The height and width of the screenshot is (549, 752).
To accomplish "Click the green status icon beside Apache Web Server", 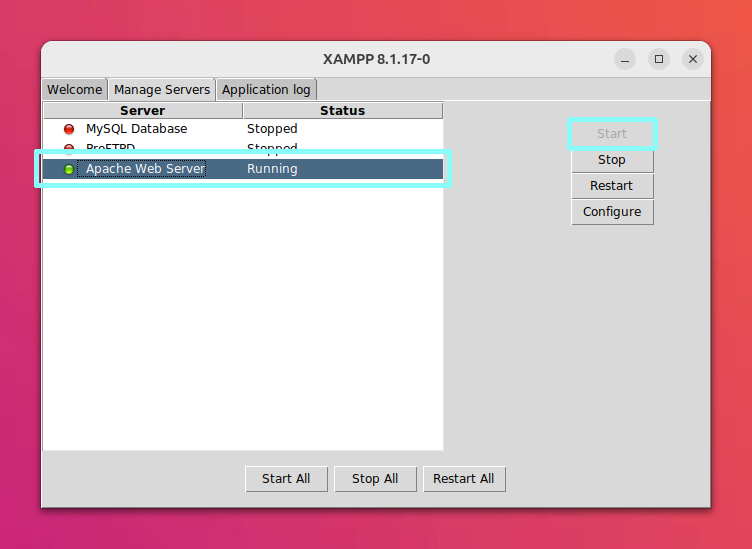I will (x=69, y=169).
